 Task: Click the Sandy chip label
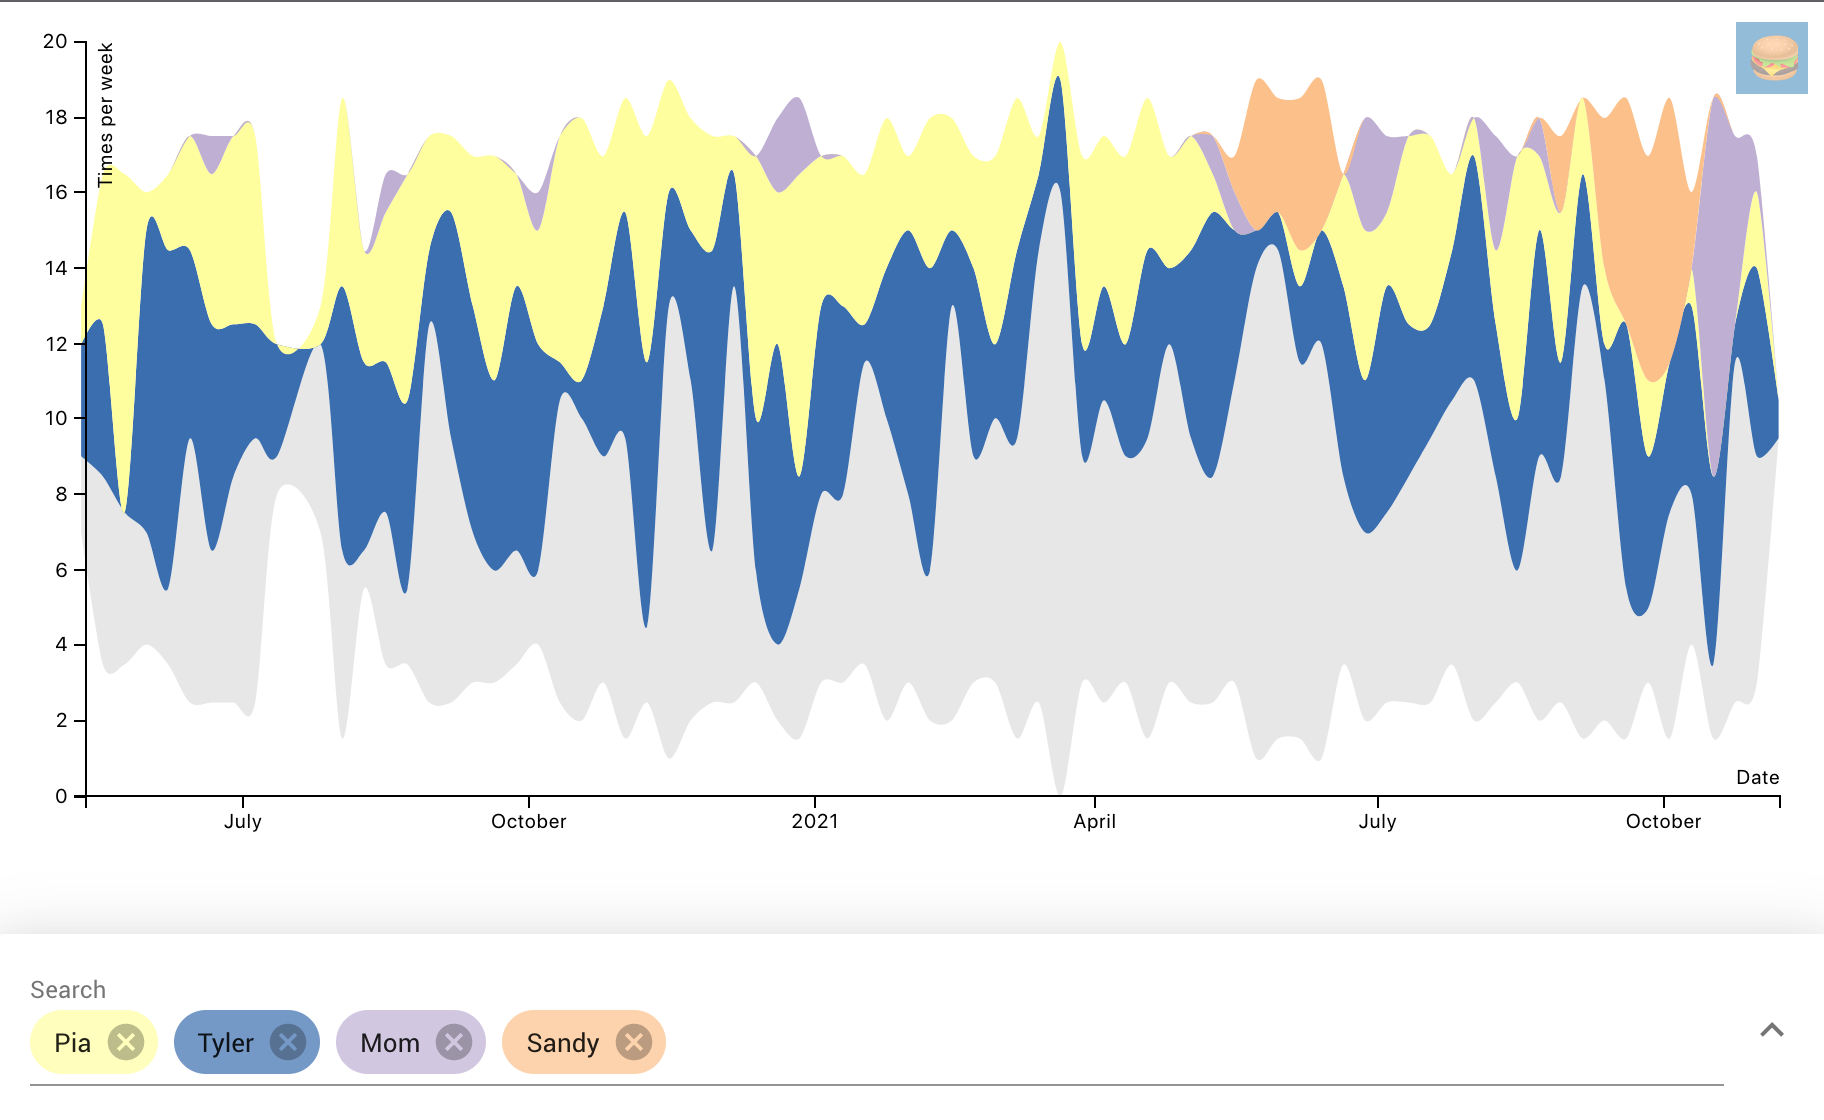(563, 1042)
